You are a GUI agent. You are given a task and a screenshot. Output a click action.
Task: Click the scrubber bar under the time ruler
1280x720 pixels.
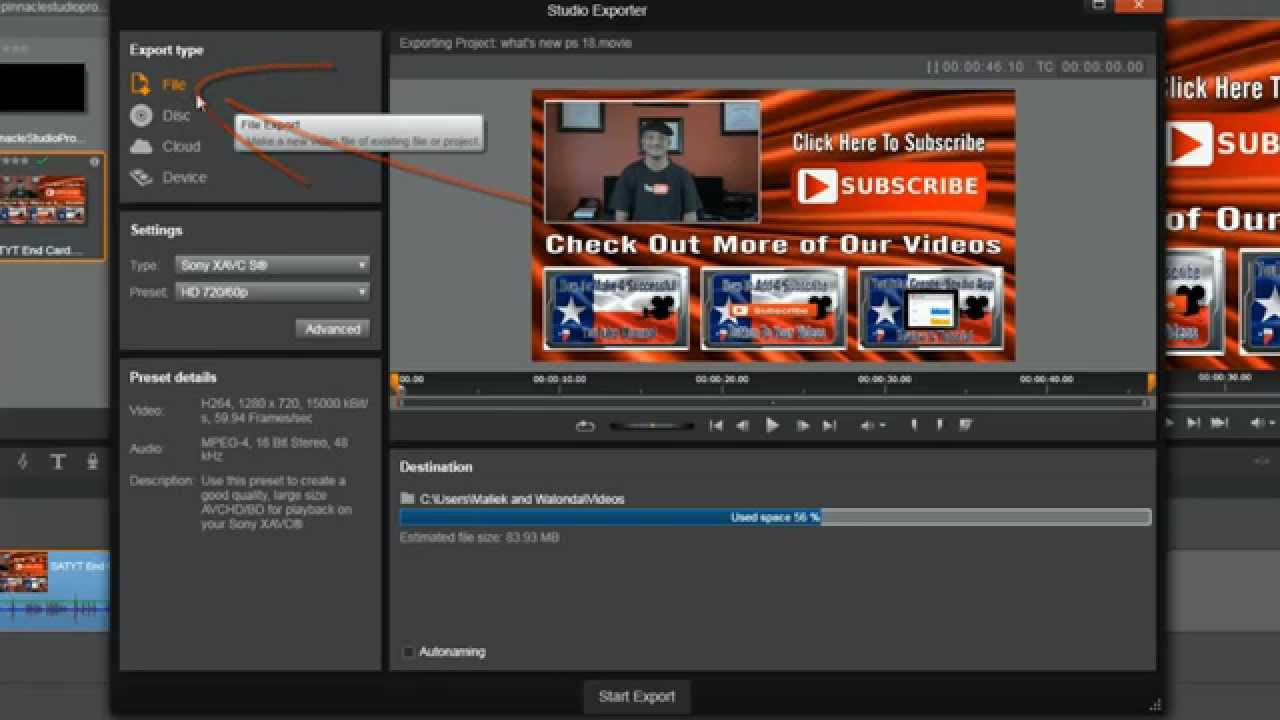[772, 402]
